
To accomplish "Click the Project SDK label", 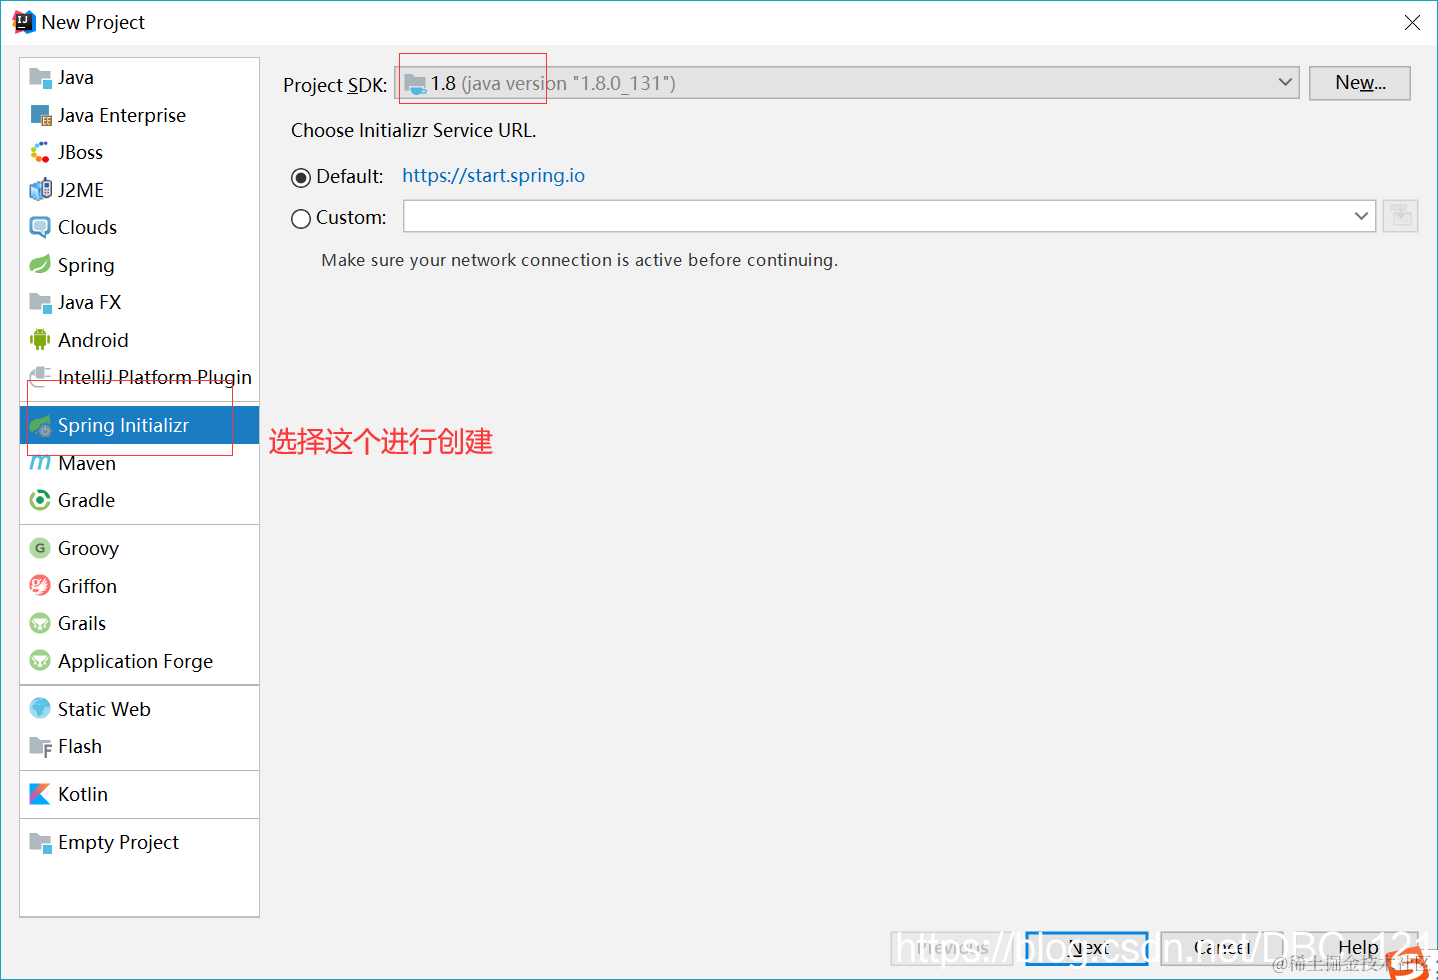I will (x=335, y=85).
